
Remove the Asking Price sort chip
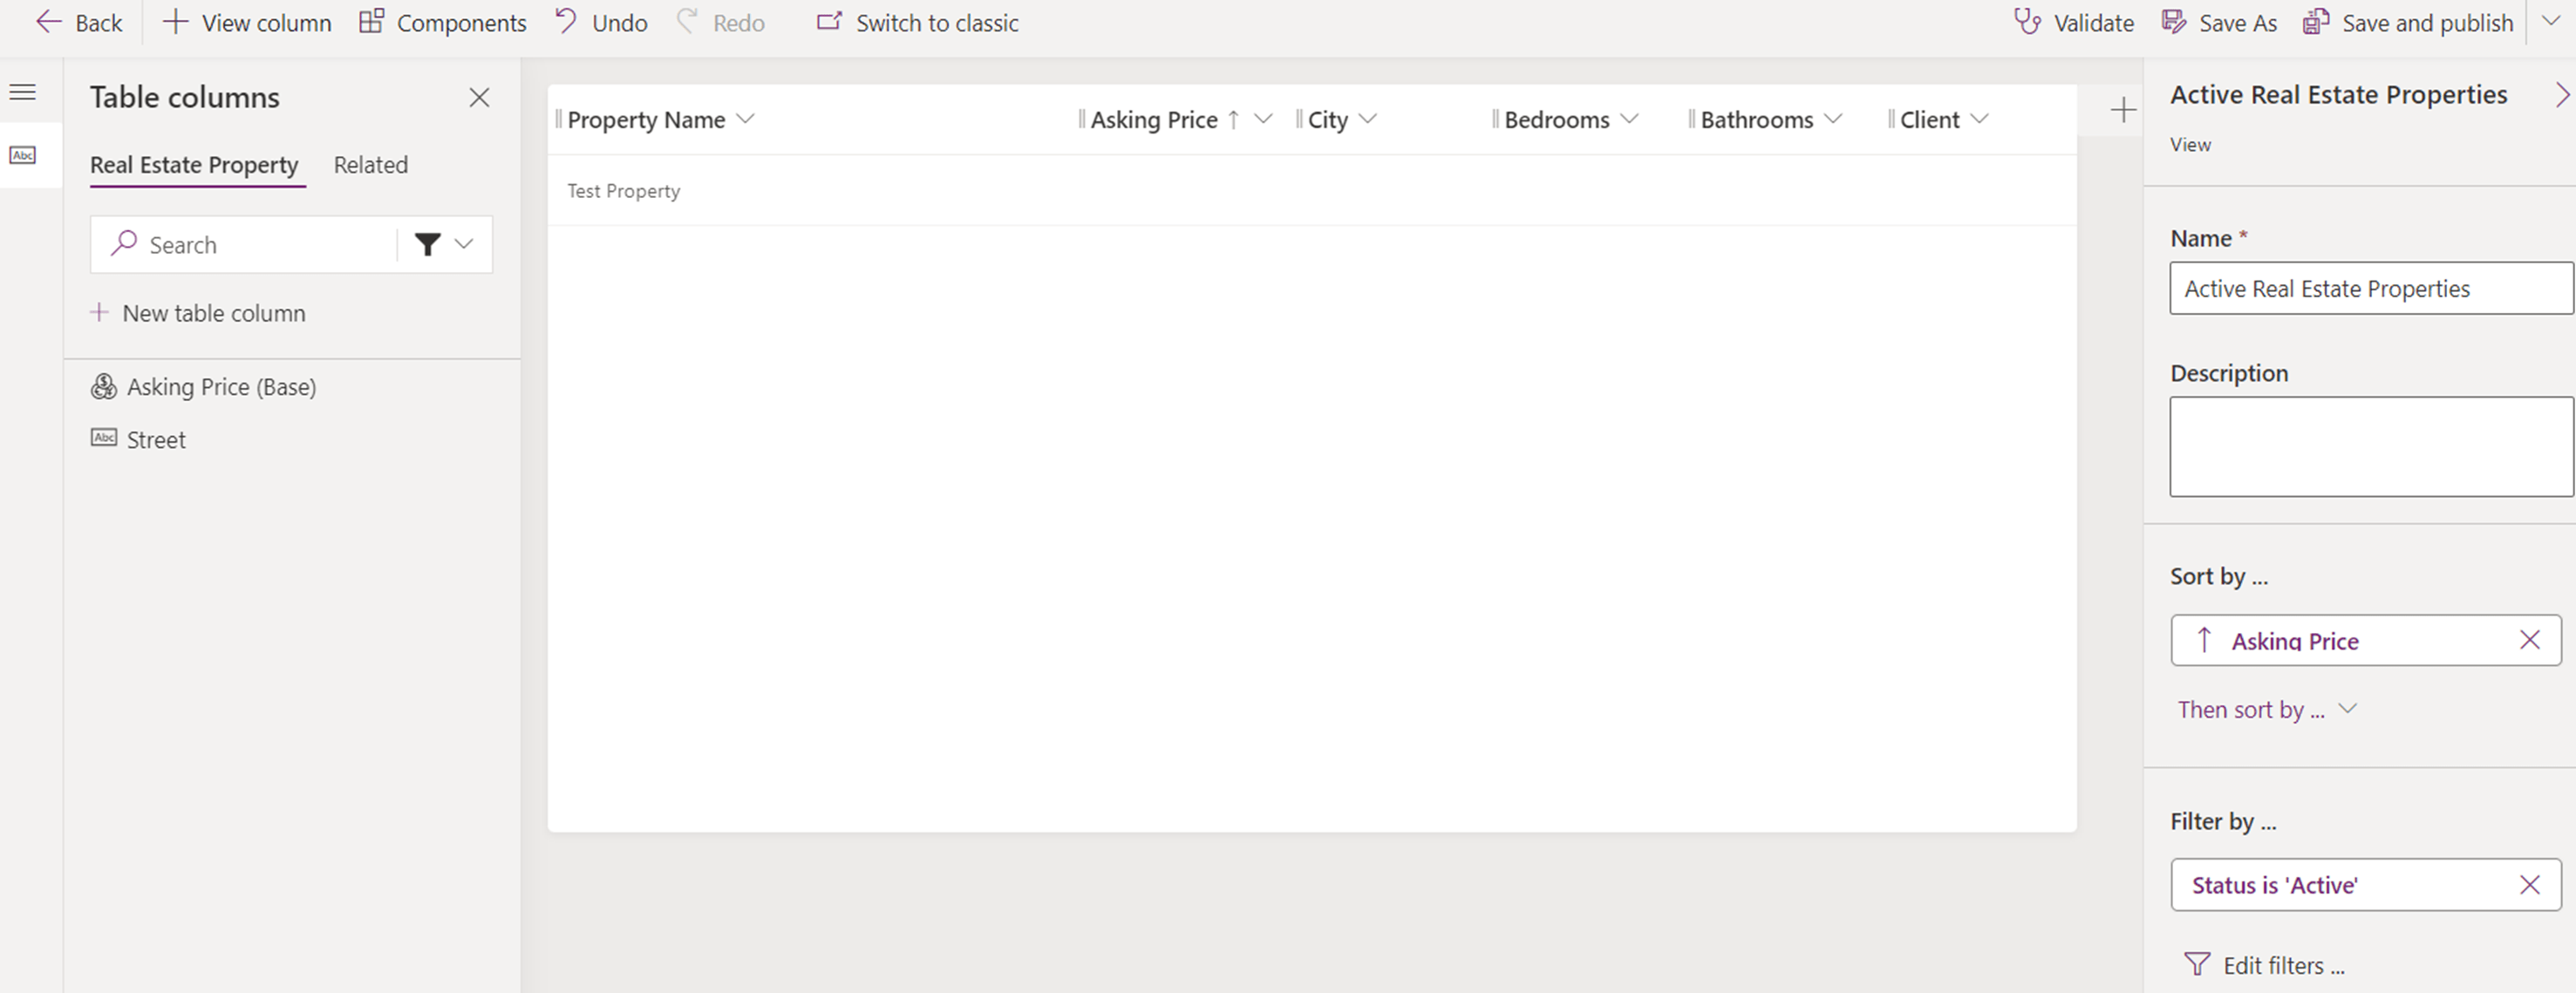(x=2531, y=640)
